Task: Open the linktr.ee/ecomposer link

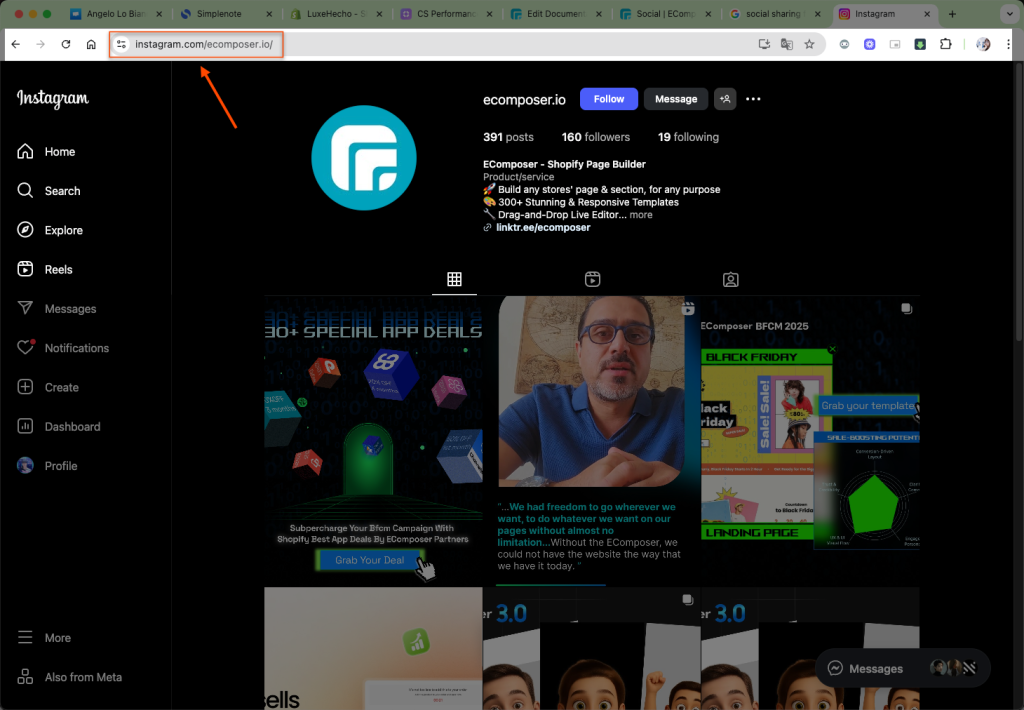Action: click(x=542, y=228)
